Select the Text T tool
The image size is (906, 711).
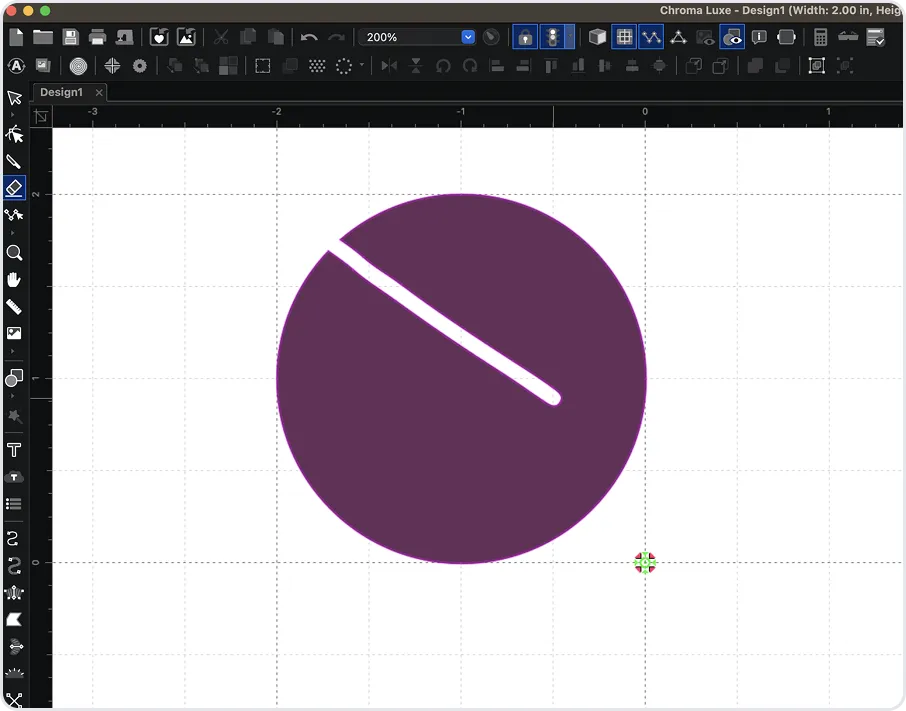[14, 450]
